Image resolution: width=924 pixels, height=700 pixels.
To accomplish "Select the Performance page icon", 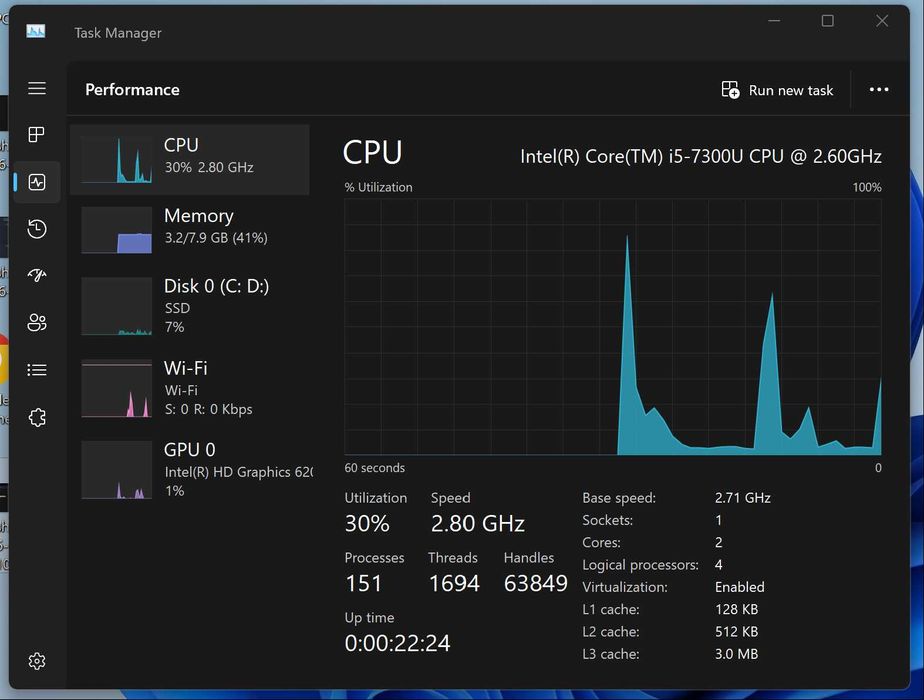I will [37, 182].
